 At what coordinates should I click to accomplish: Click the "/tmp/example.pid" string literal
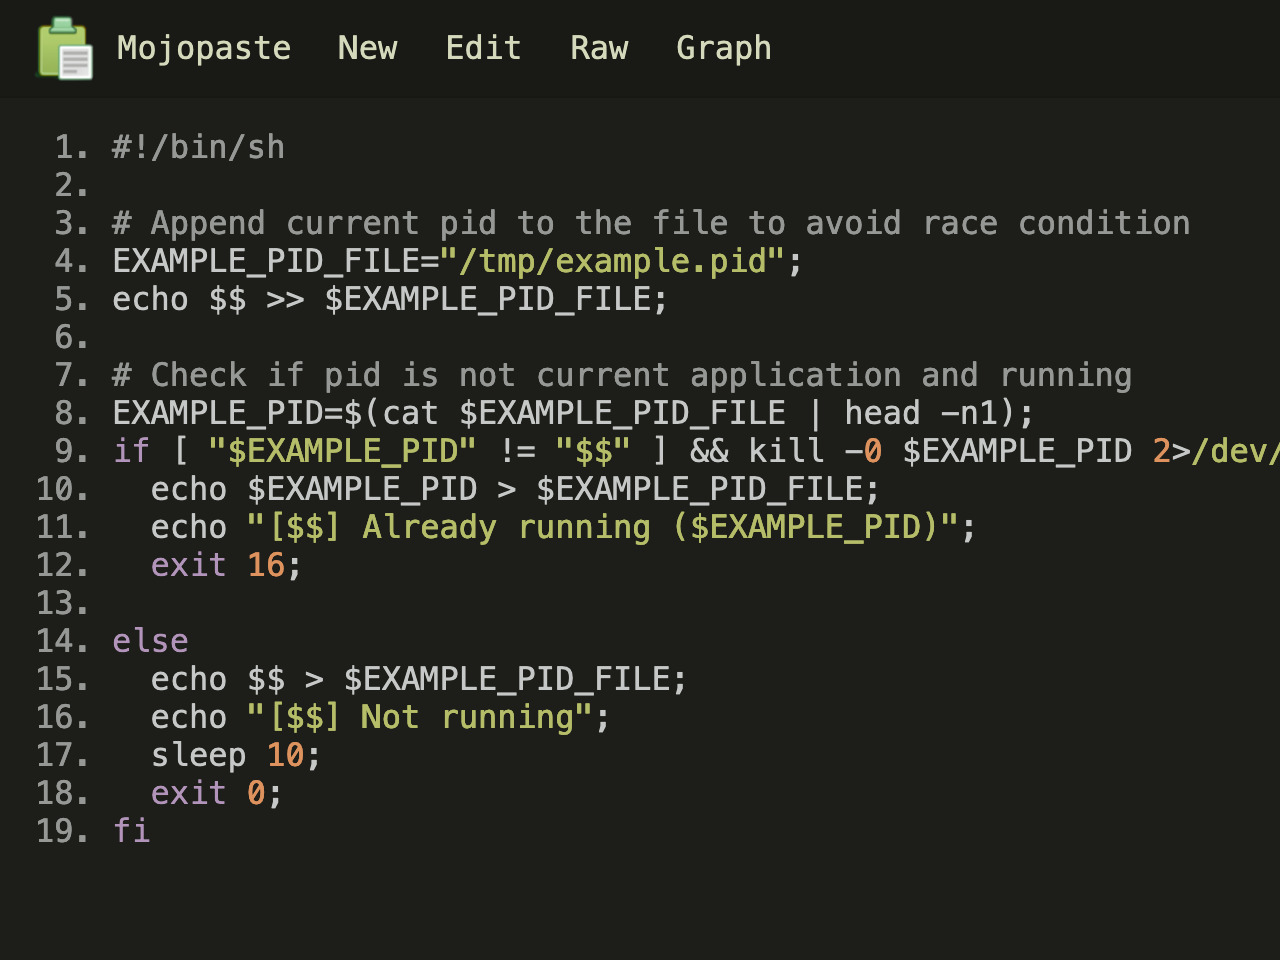coord(612,261)
